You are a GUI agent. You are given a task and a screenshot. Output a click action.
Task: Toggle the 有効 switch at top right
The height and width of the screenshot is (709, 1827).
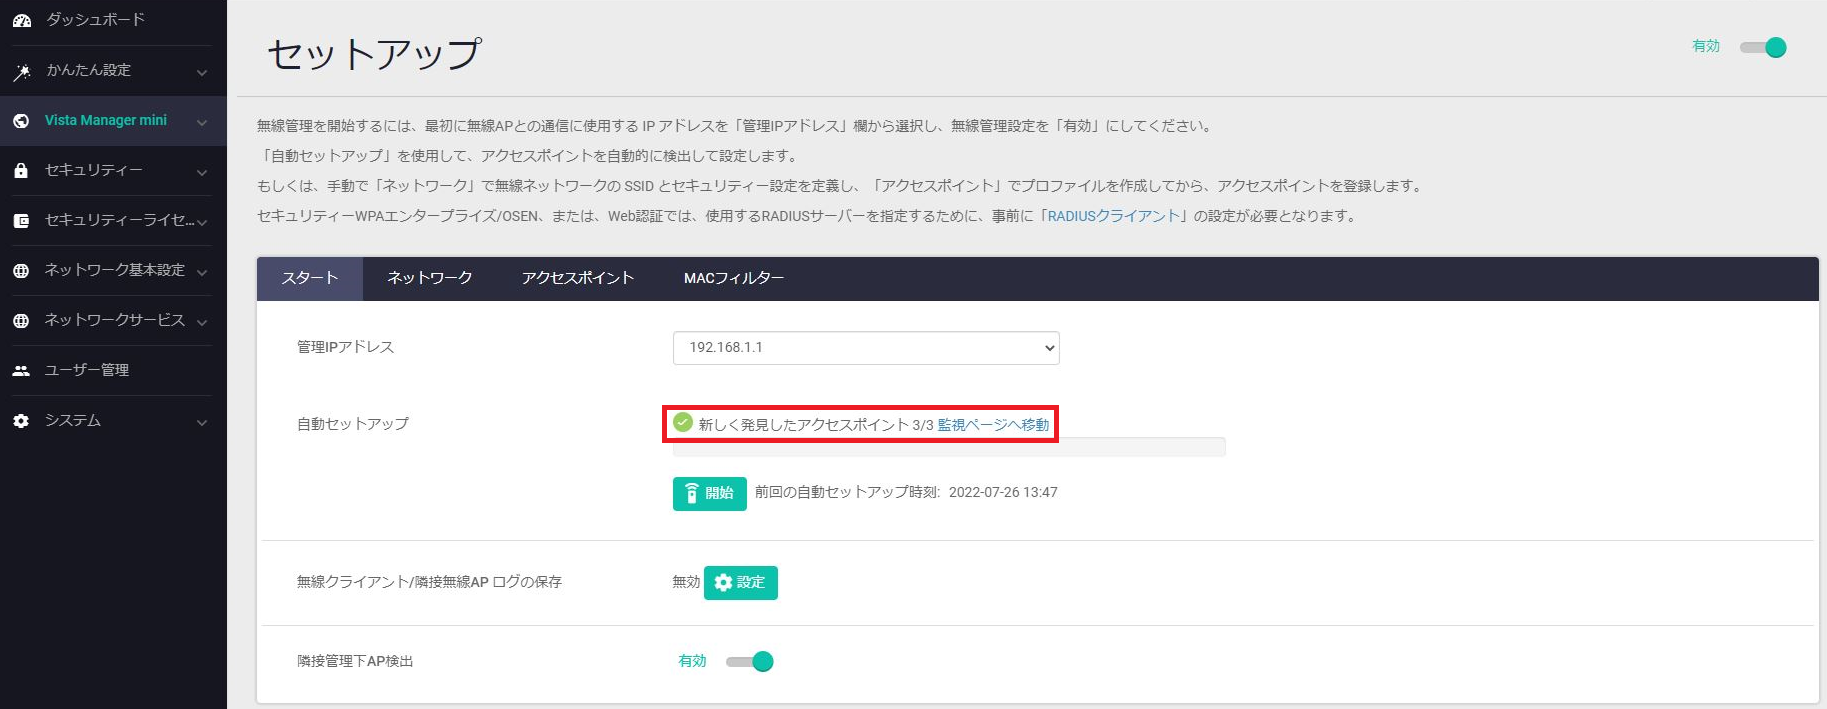(1763, 47)
